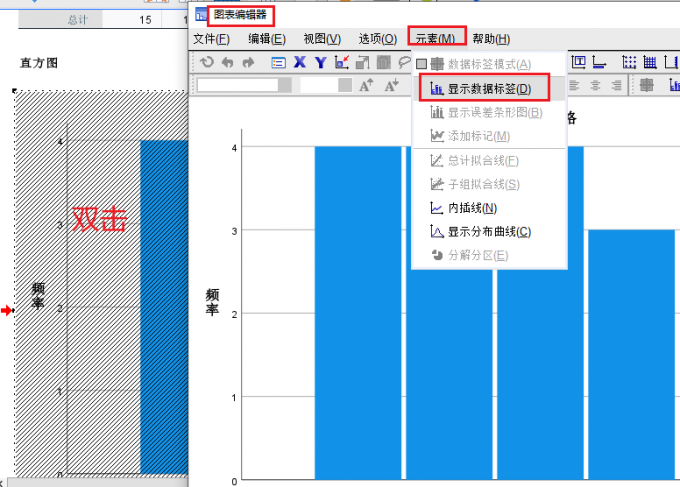Click the rescale chart icon
The image size is (680, 487).
363,63
